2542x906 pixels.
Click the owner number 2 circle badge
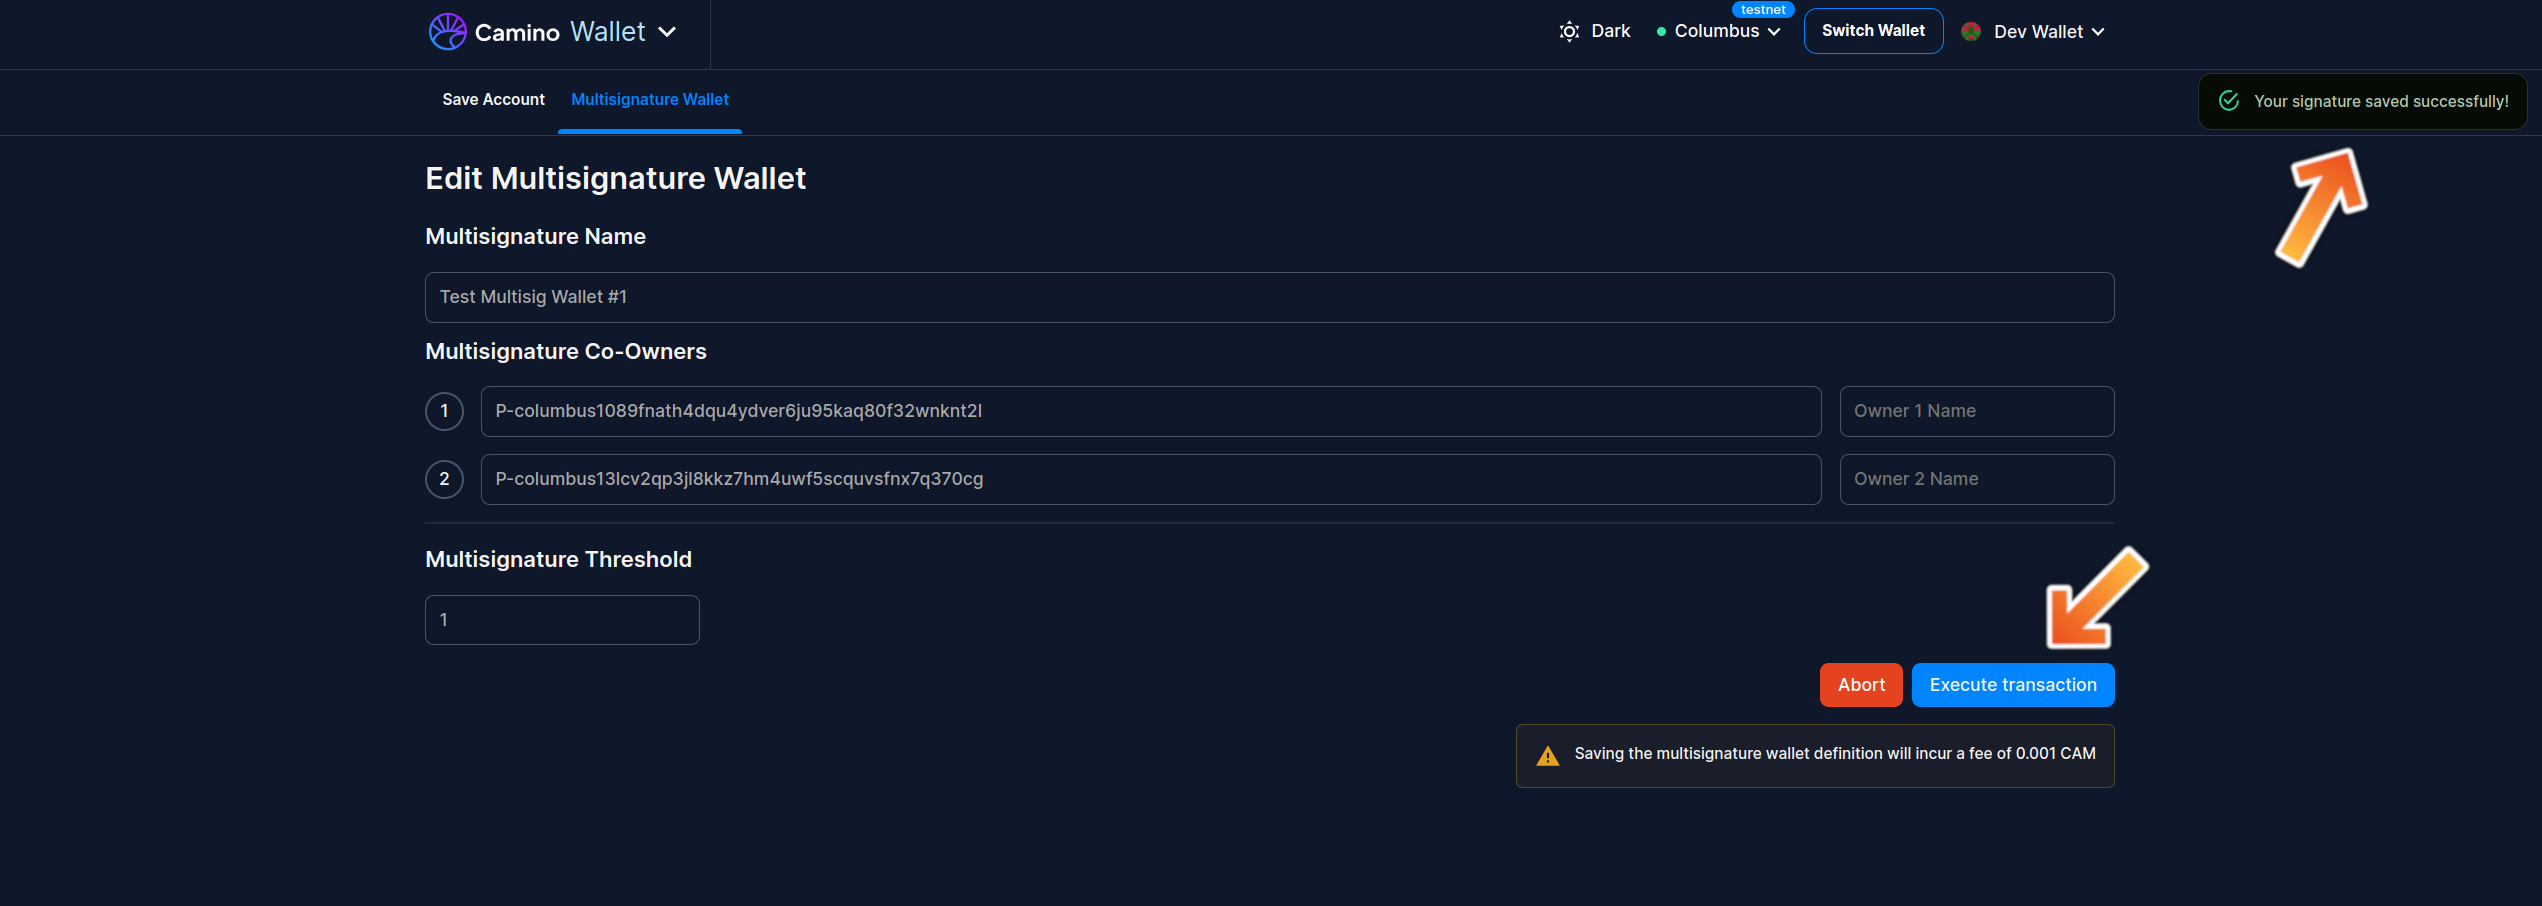(x=444, y=479)
